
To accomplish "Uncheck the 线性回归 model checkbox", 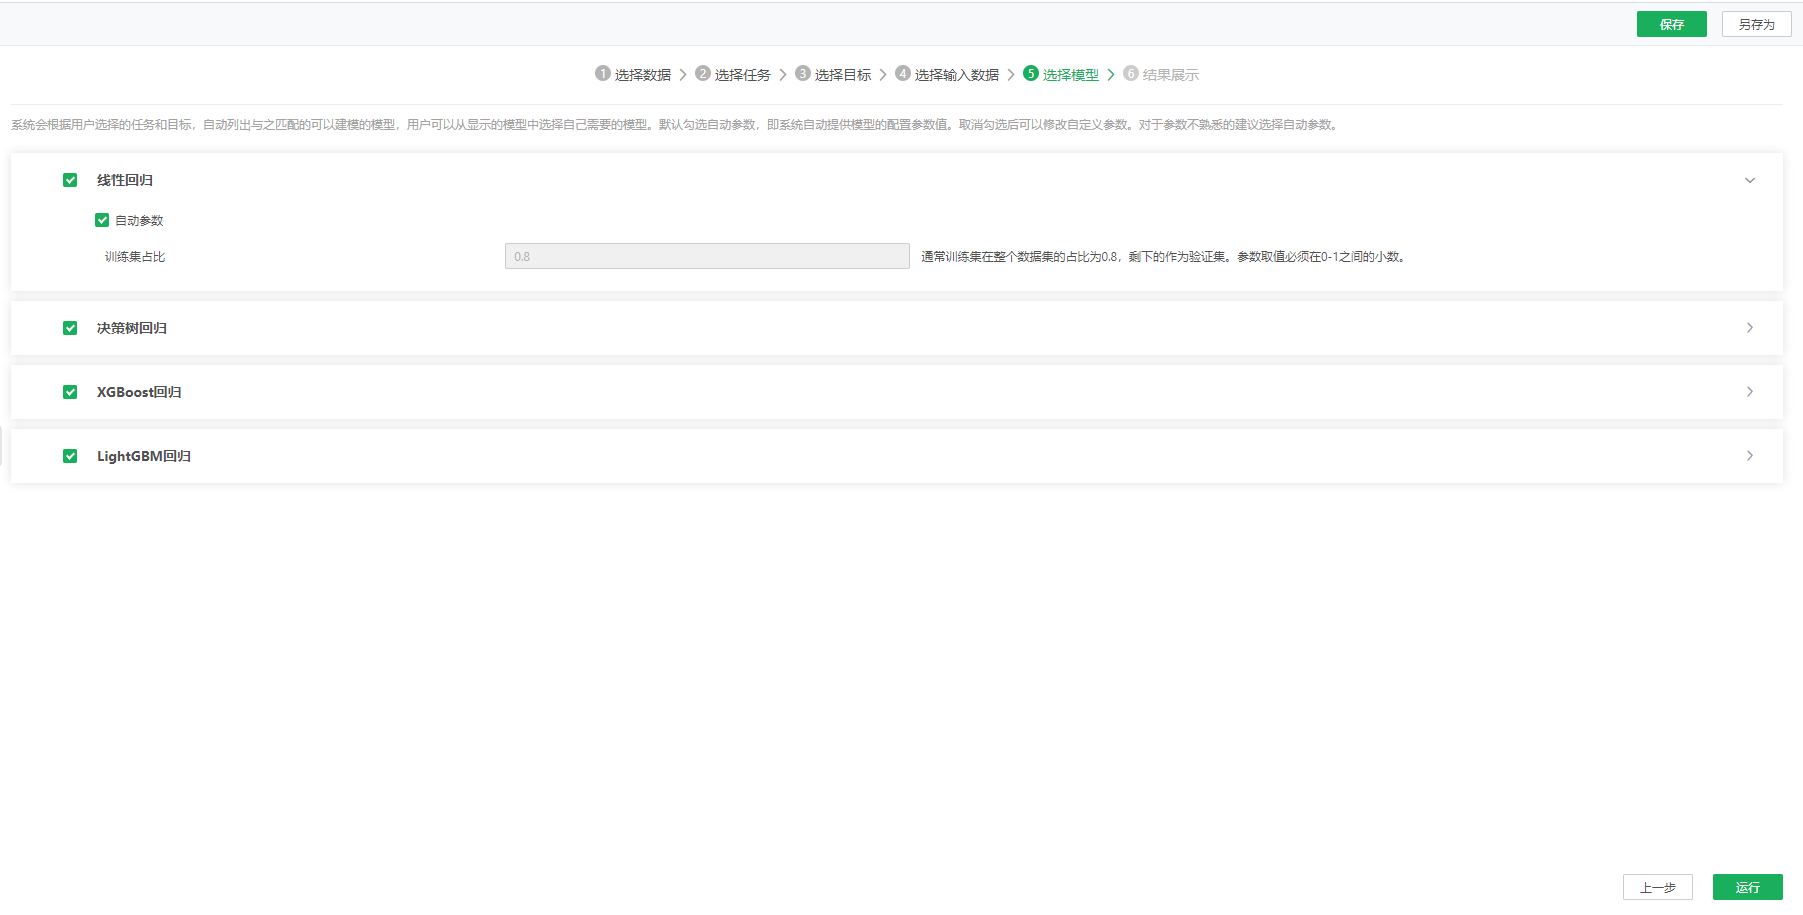I will (70, 180).
